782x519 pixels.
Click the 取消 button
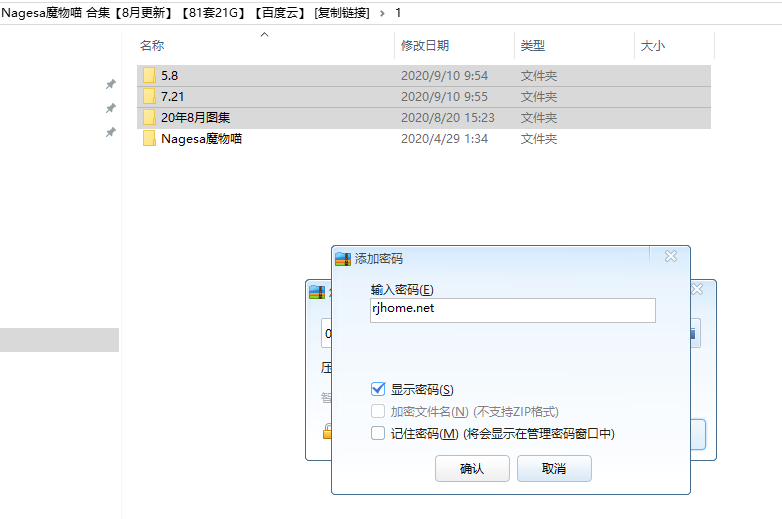(553, 468)
